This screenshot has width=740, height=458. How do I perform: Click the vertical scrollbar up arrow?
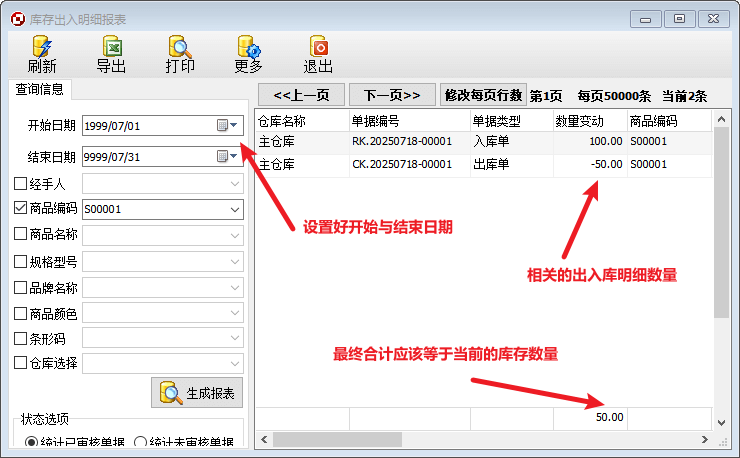coord(721,119)
